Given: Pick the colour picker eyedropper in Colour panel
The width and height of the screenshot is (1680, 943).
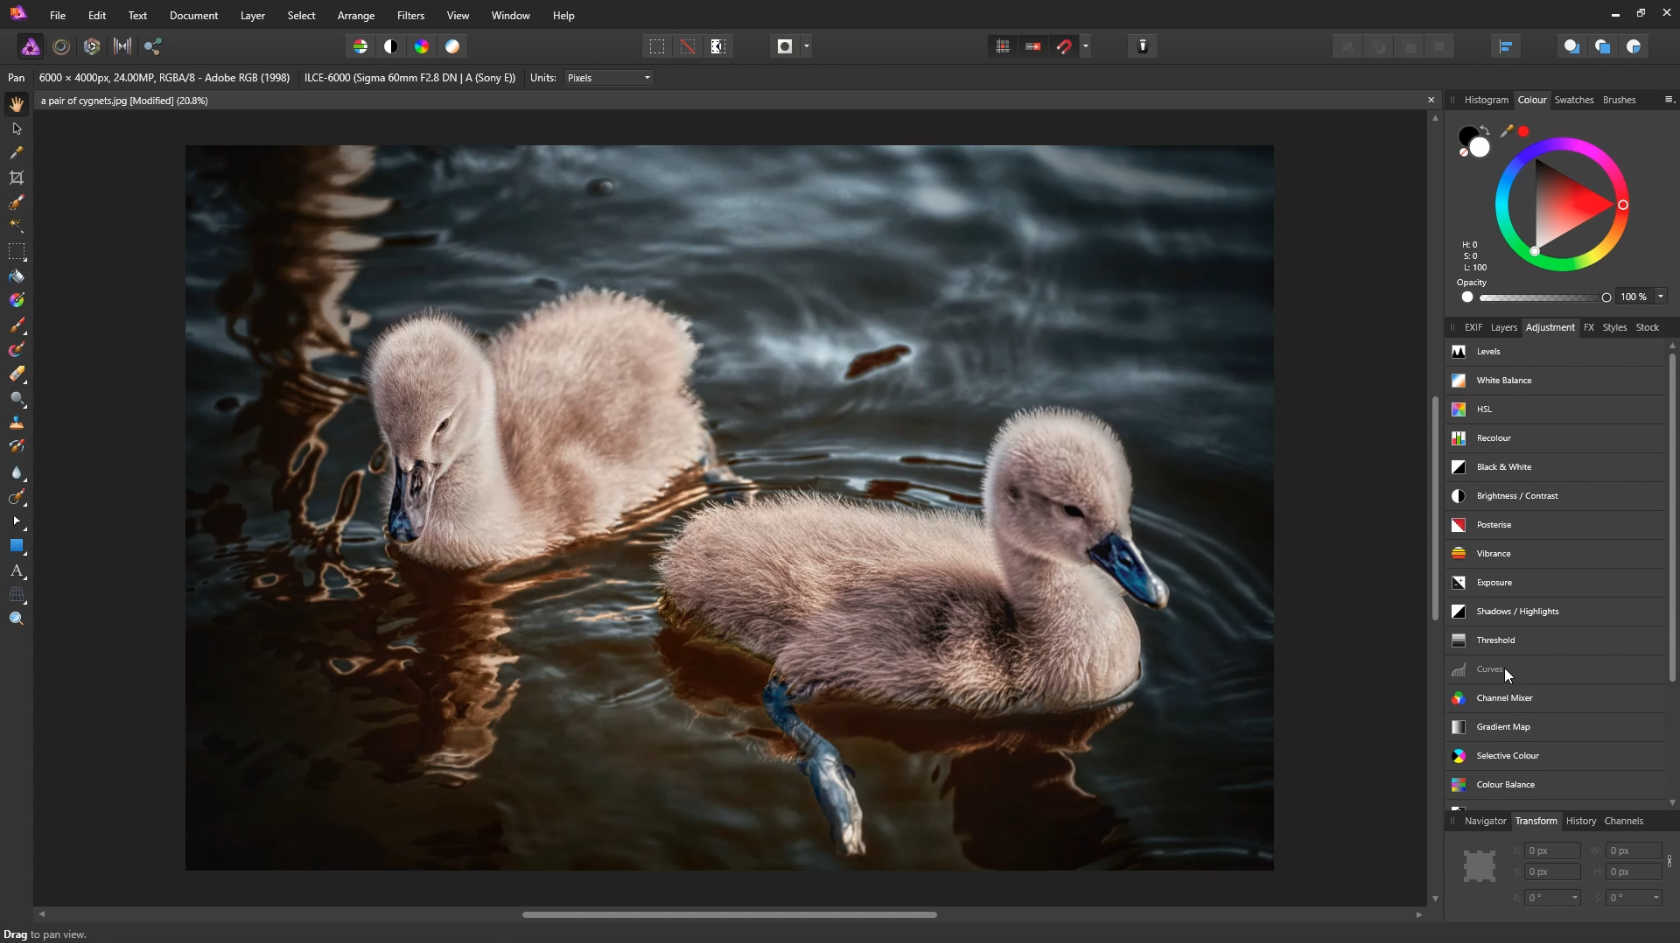Looking at the screenshot, I should (x=1506, y=131).
